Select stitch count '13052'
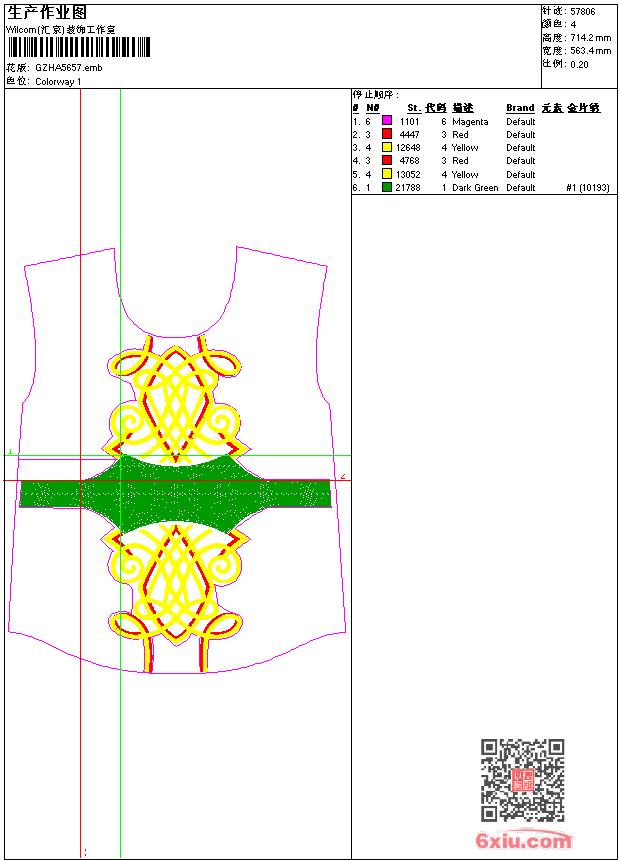 point(408,174)
